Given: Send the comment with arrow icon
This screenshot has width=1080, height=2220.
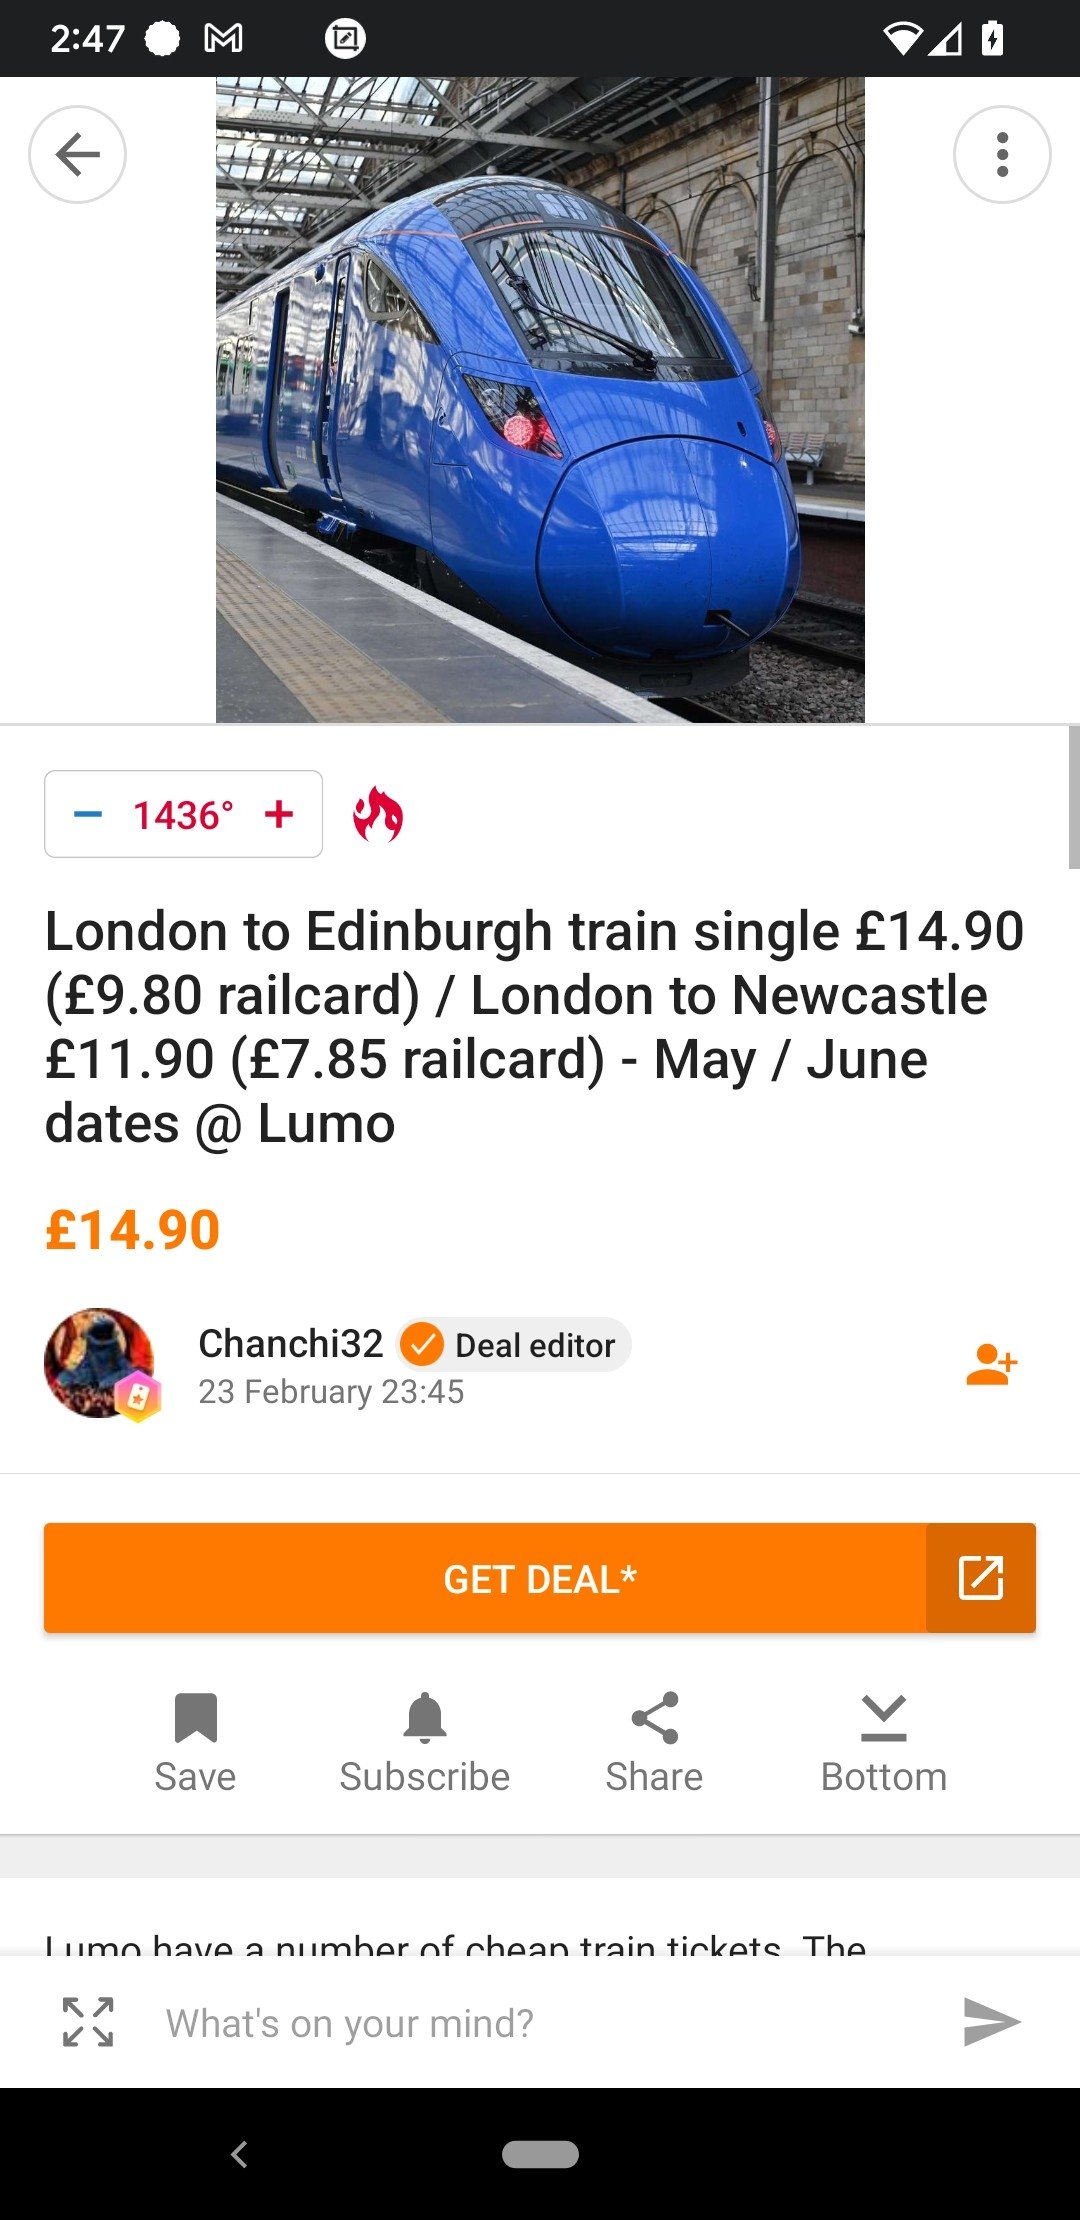Looking at the screenshot, I should coord(991,2022).
